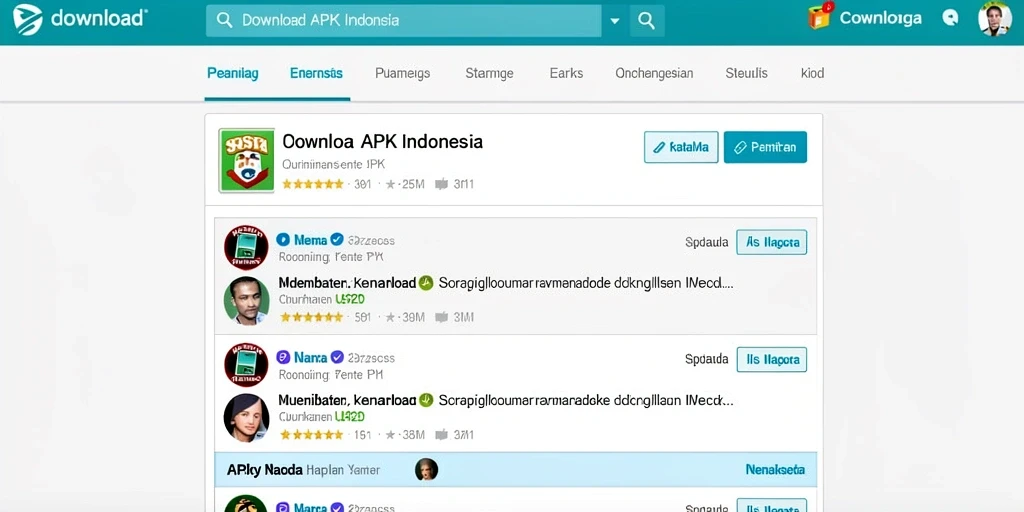
Task: Open the Muenibaten reviewer avatar photo
Action: pyautogui.click(x=246, y=418)
